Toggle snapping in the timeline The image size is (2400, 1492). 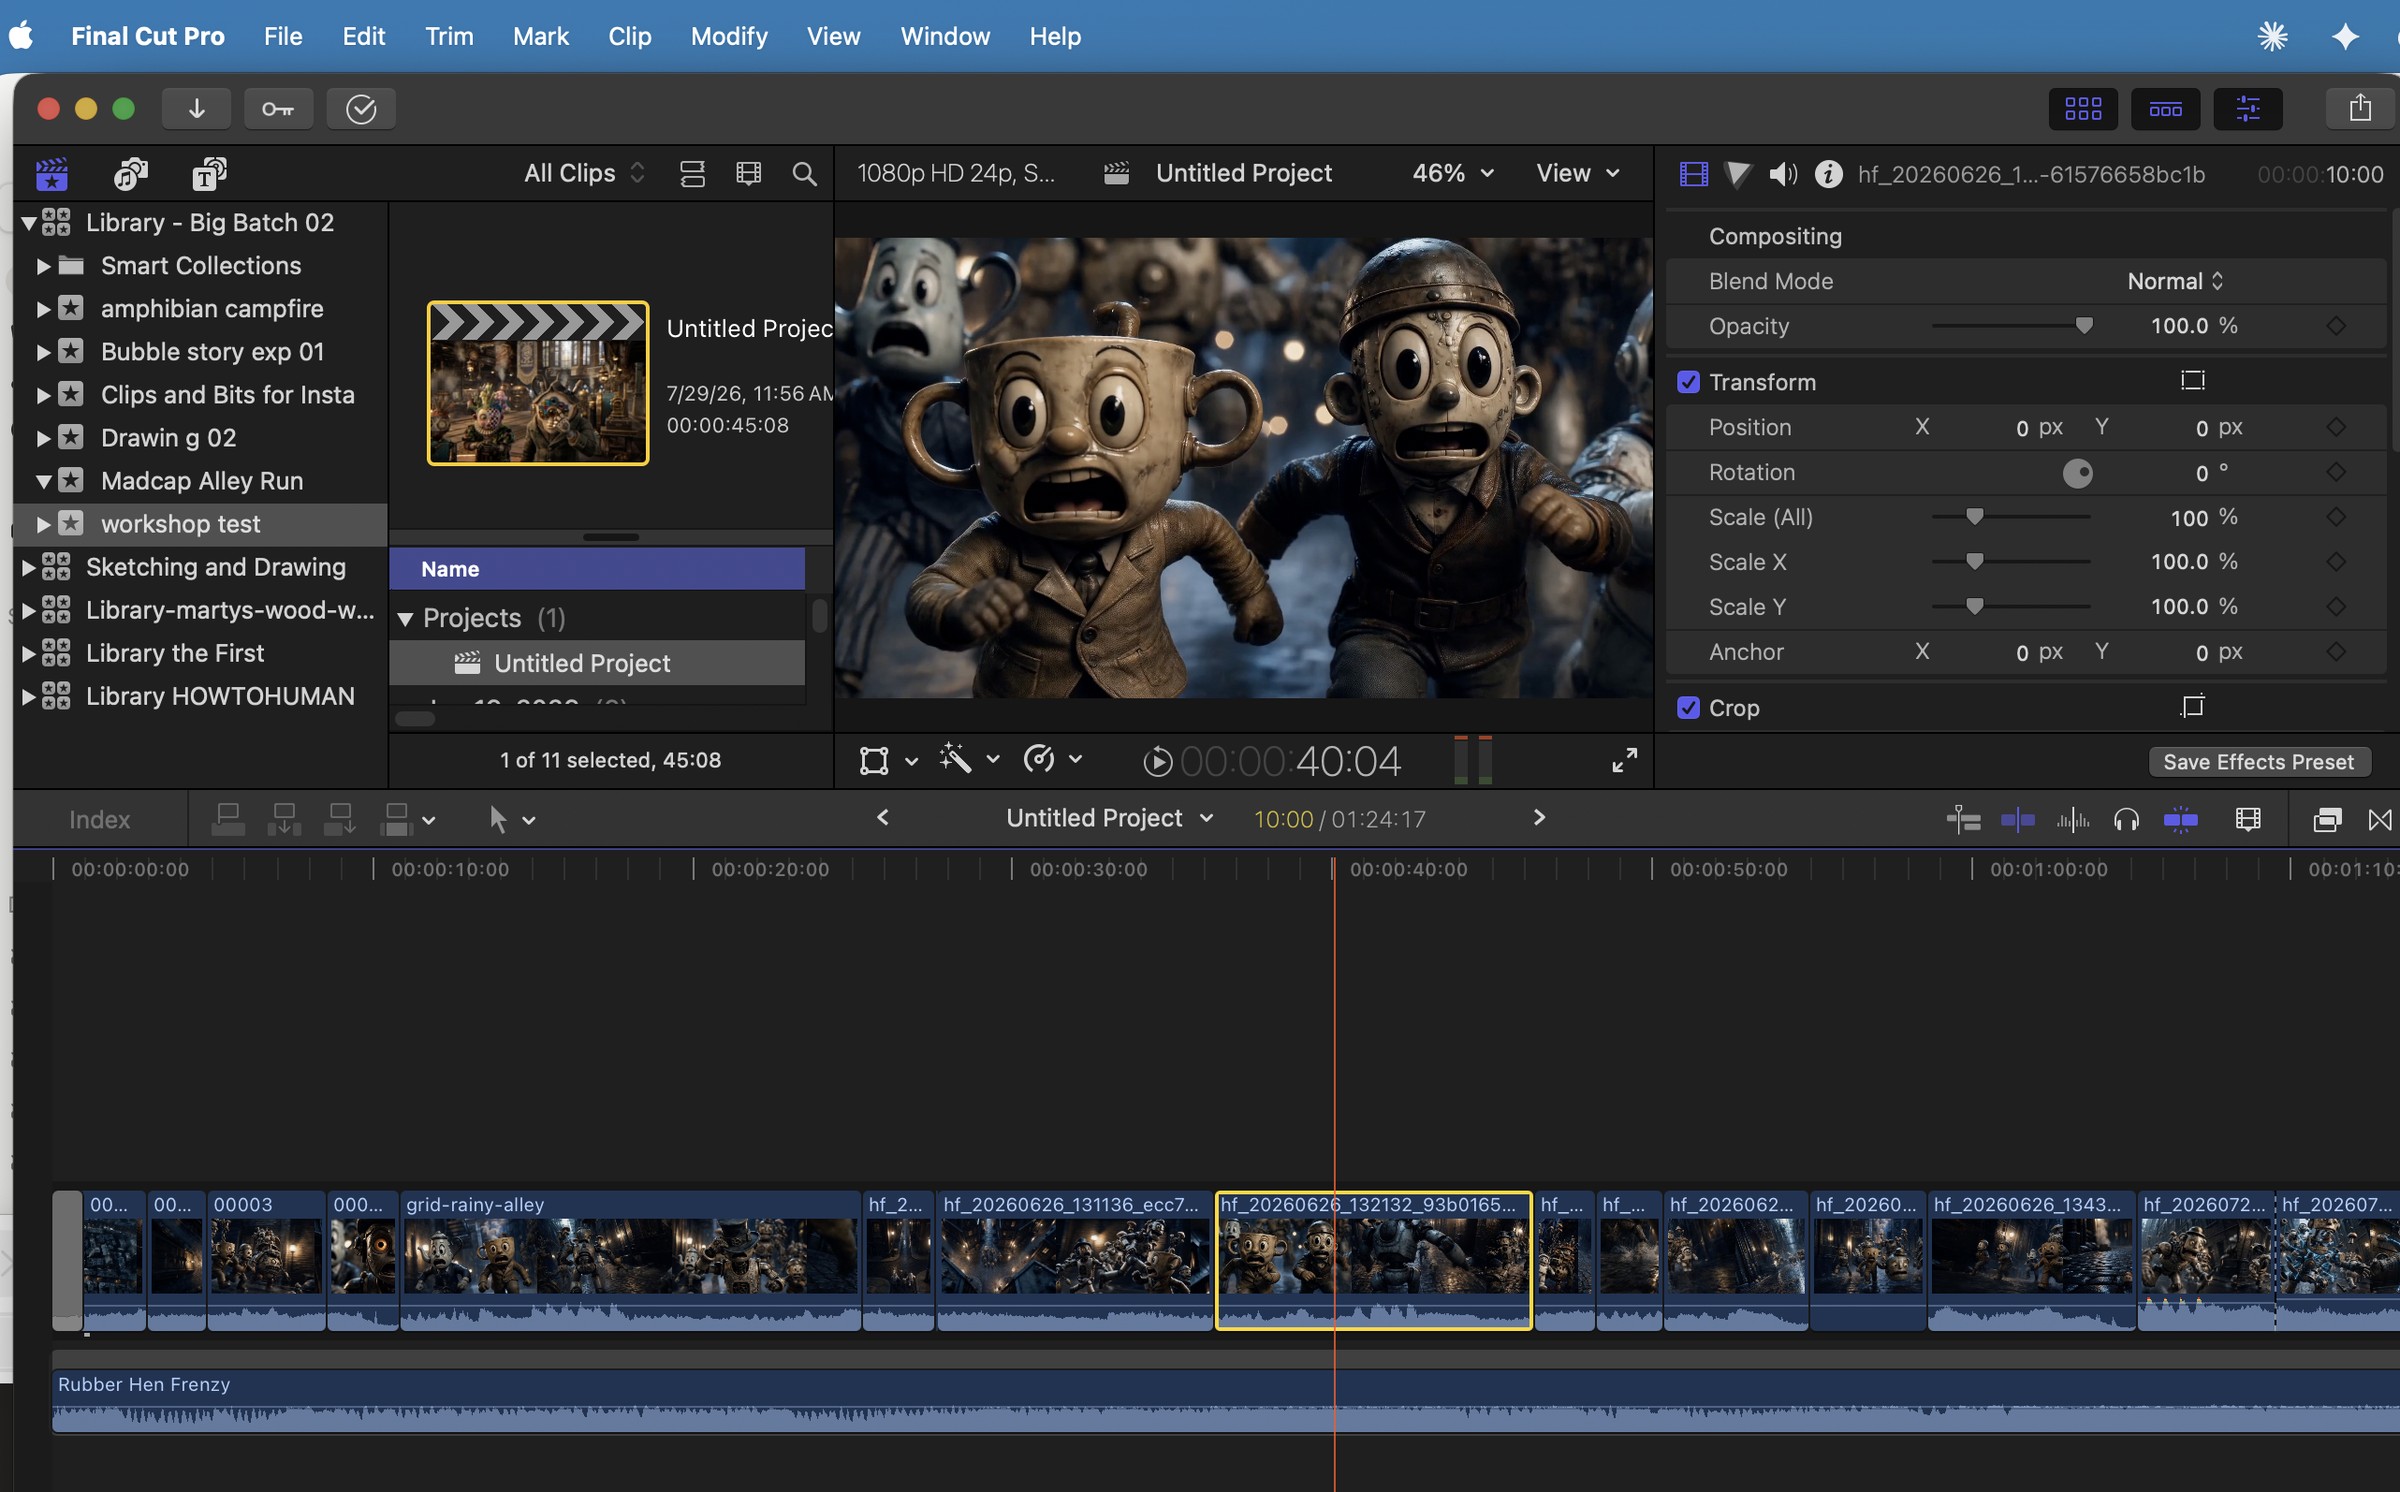2180,820
